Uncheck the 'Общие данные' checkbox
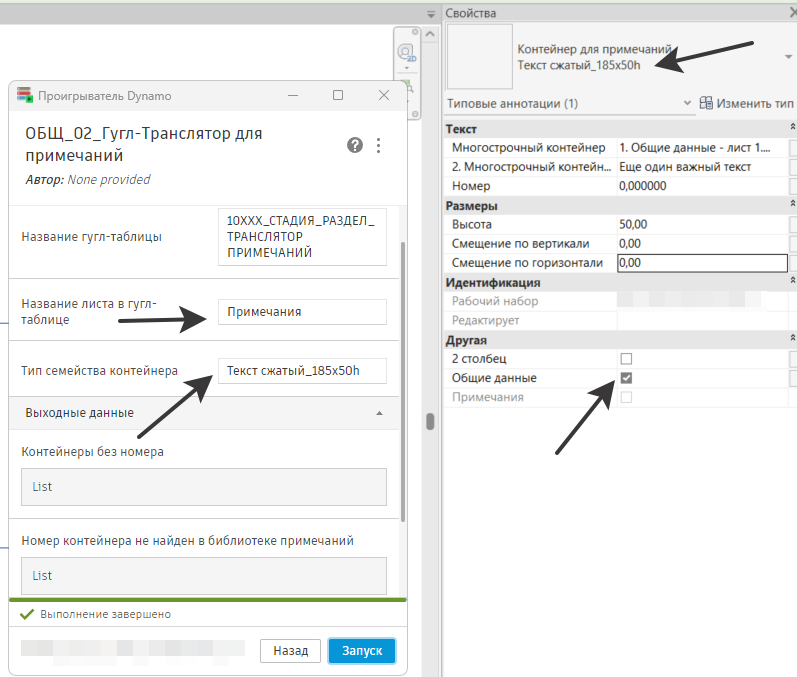 627,378
